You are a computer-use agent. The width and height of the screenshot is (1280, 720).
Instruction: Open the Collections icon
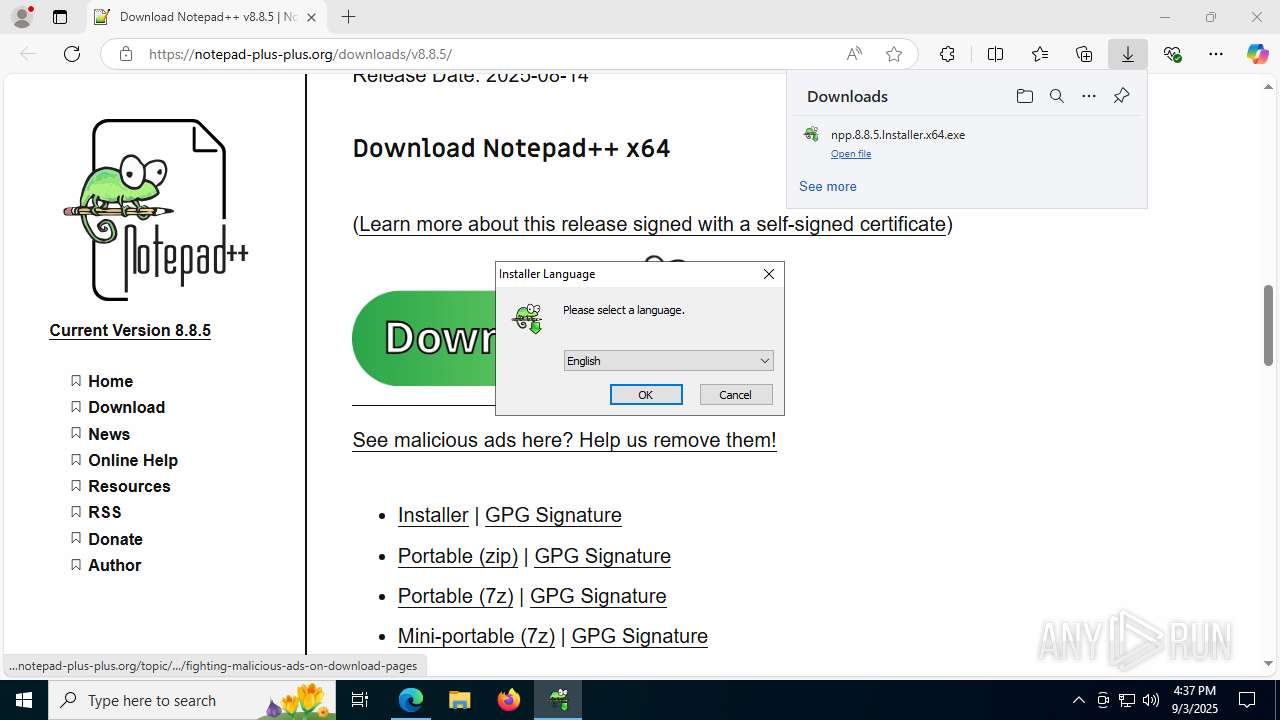point(1084,54)
